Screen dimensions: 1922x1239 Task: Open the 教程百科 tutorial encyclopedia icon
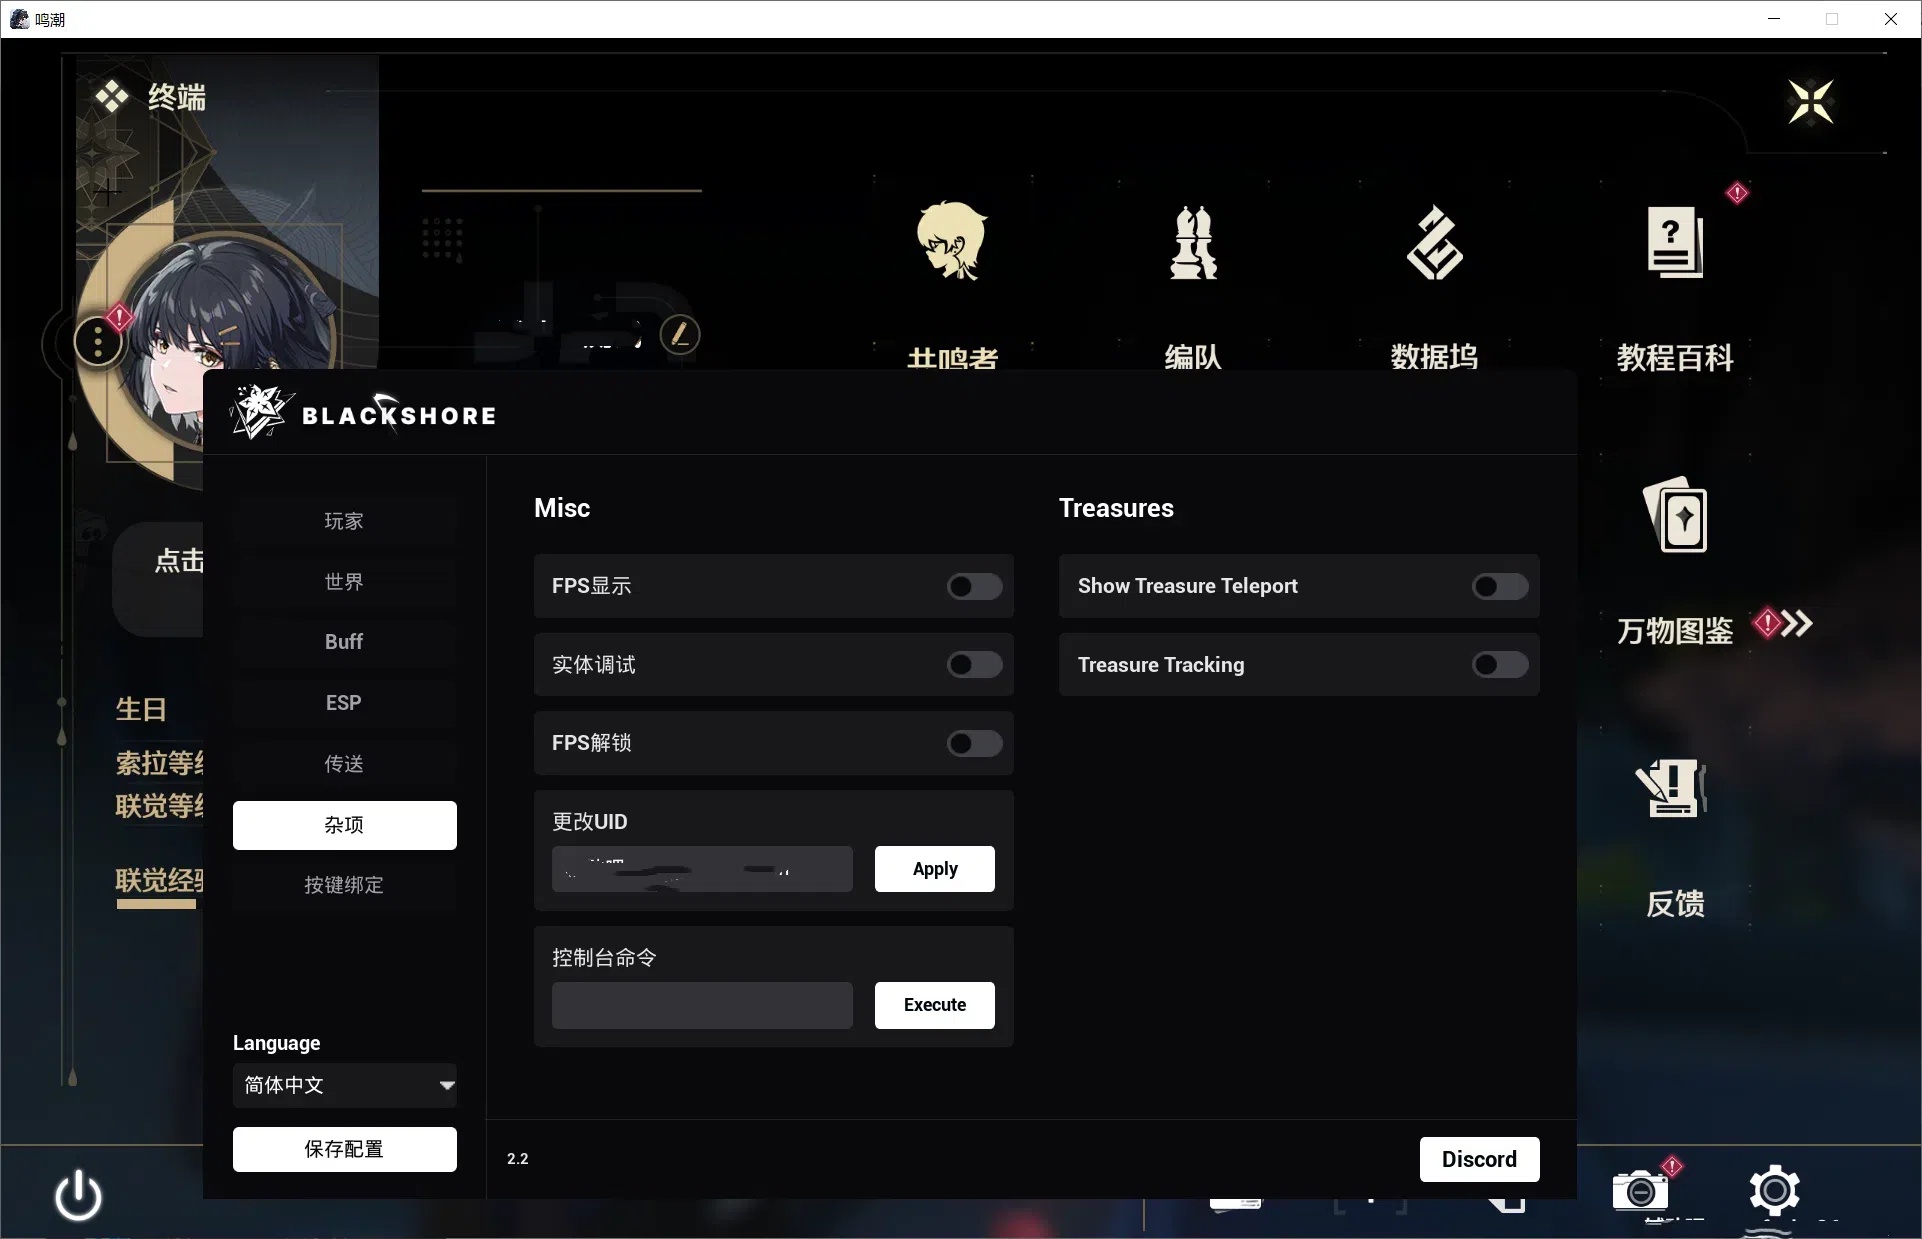[x=1674, y=243]
